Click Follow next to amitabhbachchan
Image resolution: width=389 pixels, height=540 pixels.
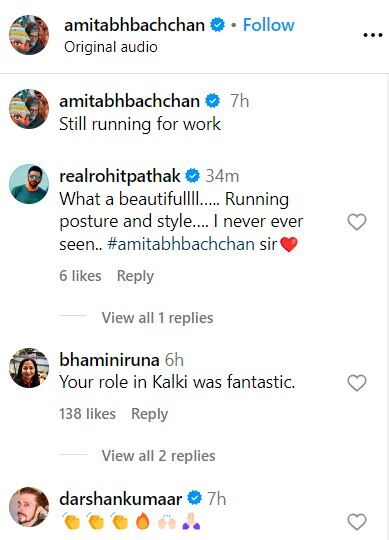coord(269,25)
